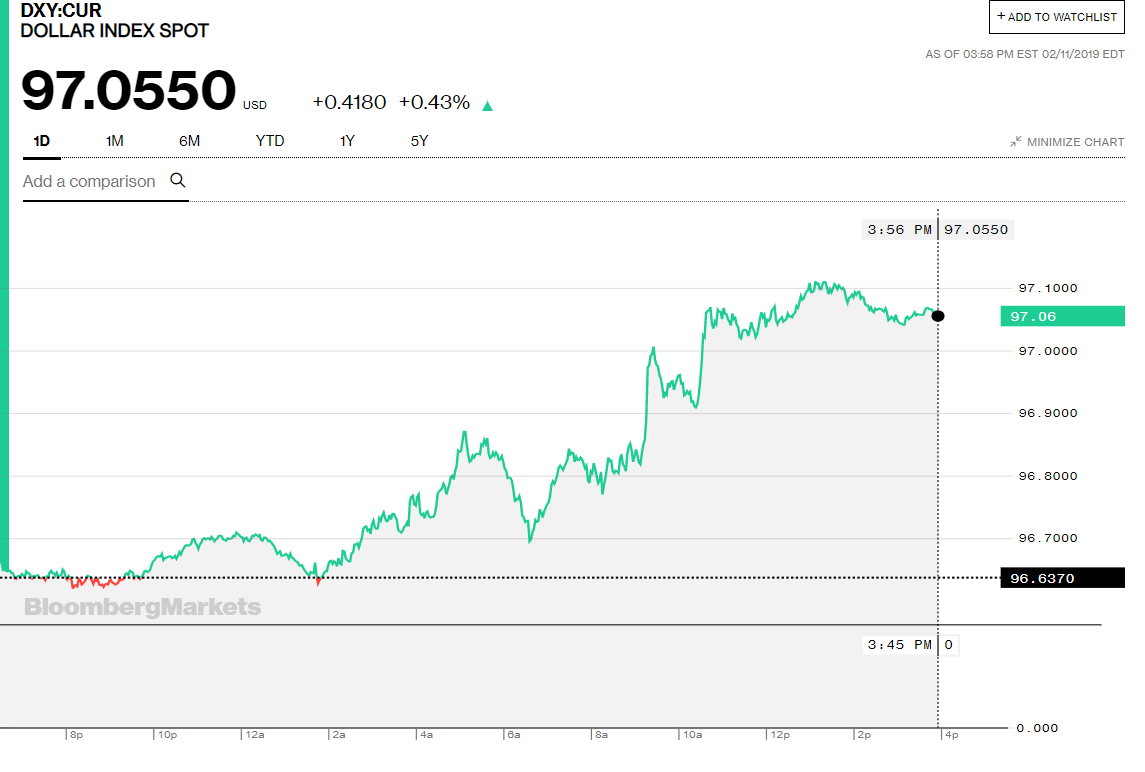This screenshot has height=772, width=1145.
Task: Click the 3:45 PM volume tooltip
Action: 900,645
